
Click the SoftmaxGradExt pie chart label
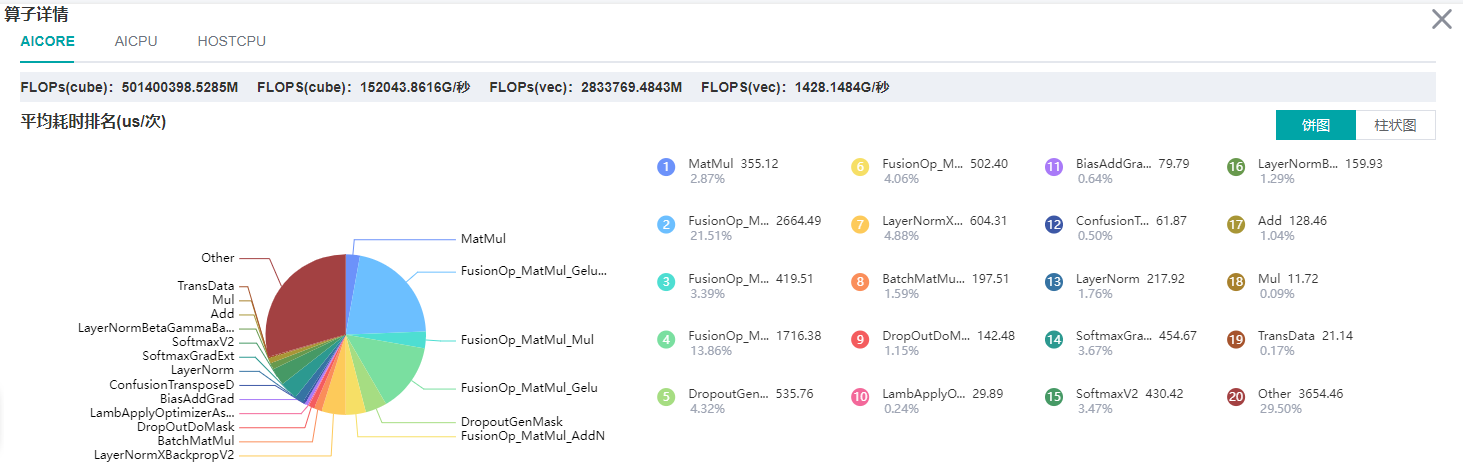[188, 356]
